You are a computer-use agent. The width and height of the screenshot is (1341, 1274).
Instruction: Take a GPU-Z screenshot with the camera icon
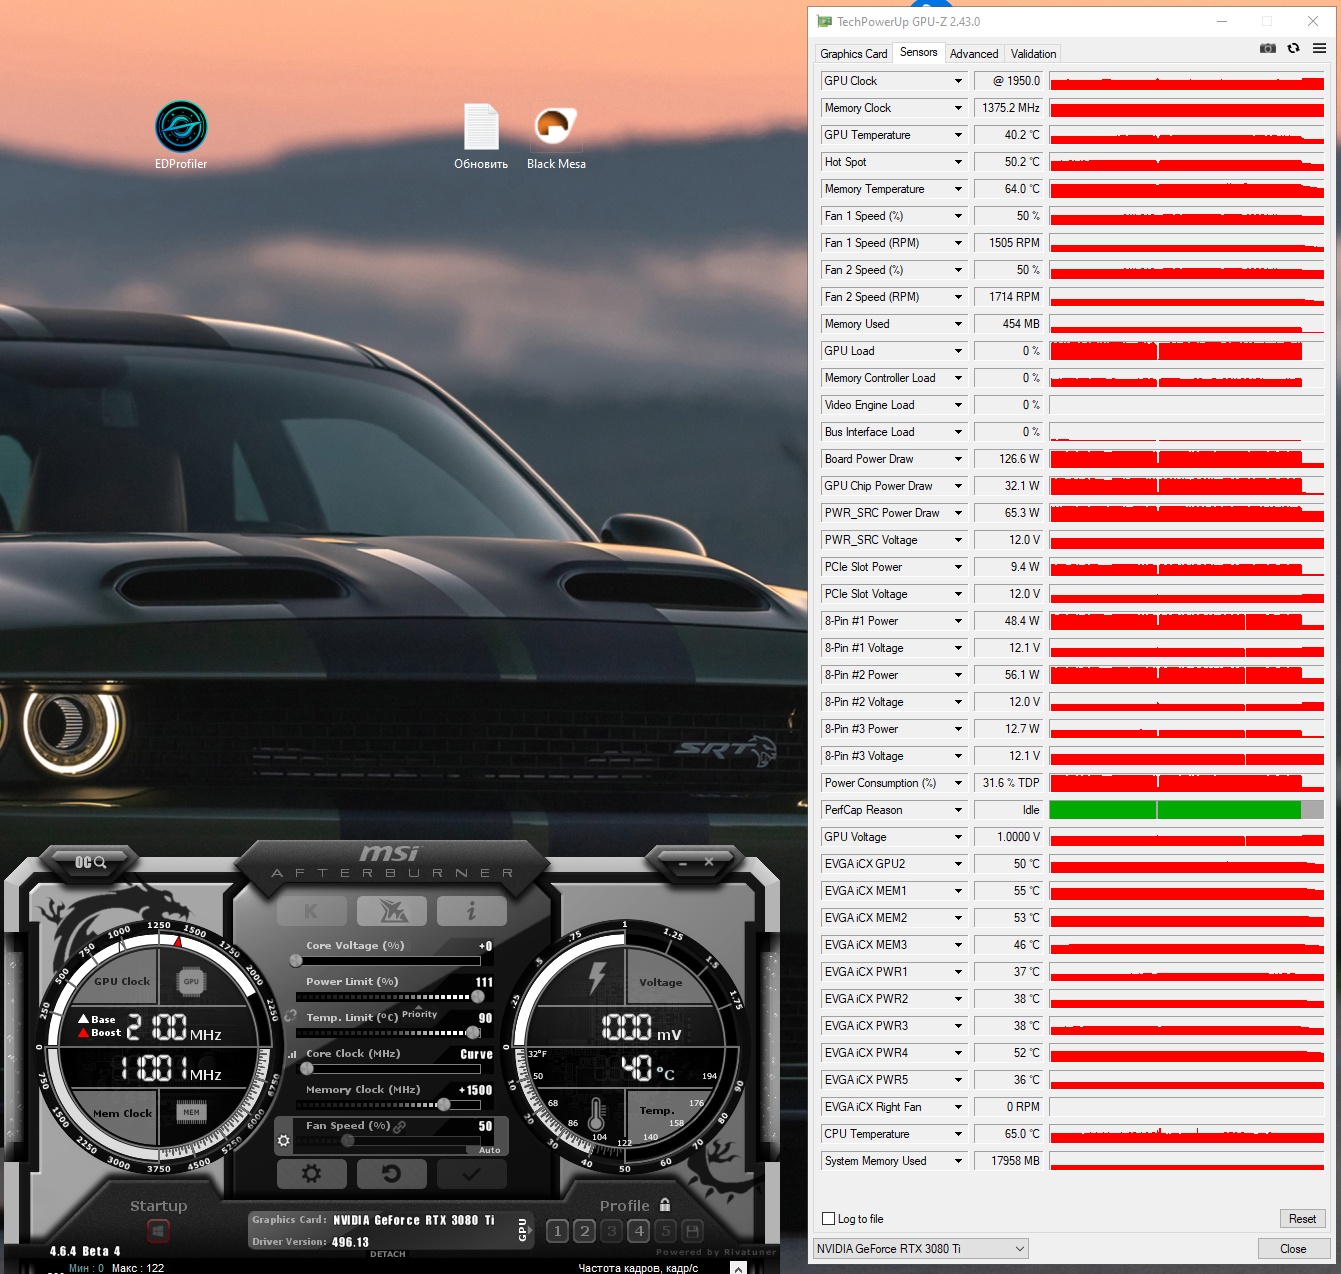pyautogui.click(x=1268, y=48)
